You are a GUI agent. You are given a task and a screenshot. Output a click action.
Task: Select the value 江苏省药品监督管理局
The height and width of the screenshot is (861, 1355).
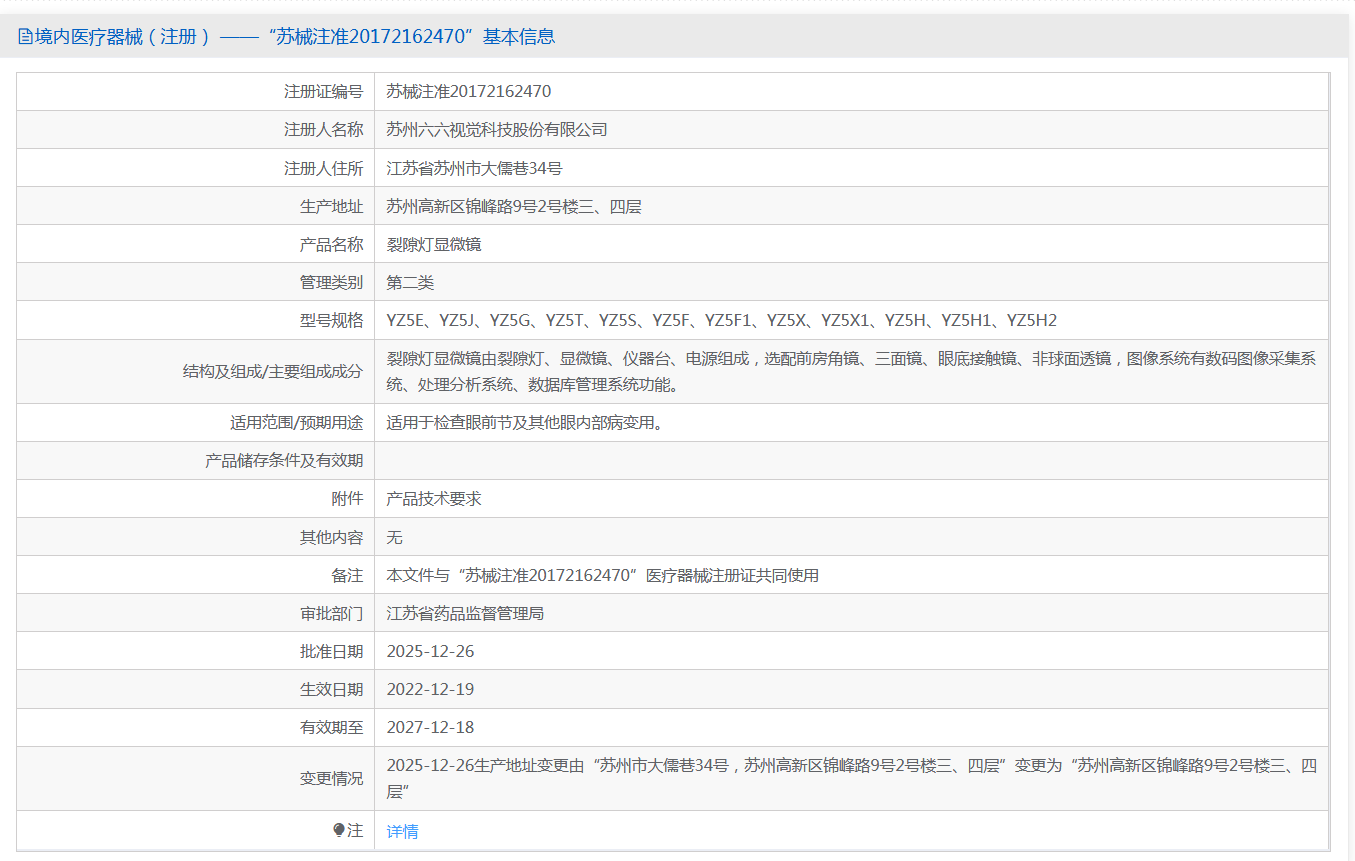coord(466,613)
